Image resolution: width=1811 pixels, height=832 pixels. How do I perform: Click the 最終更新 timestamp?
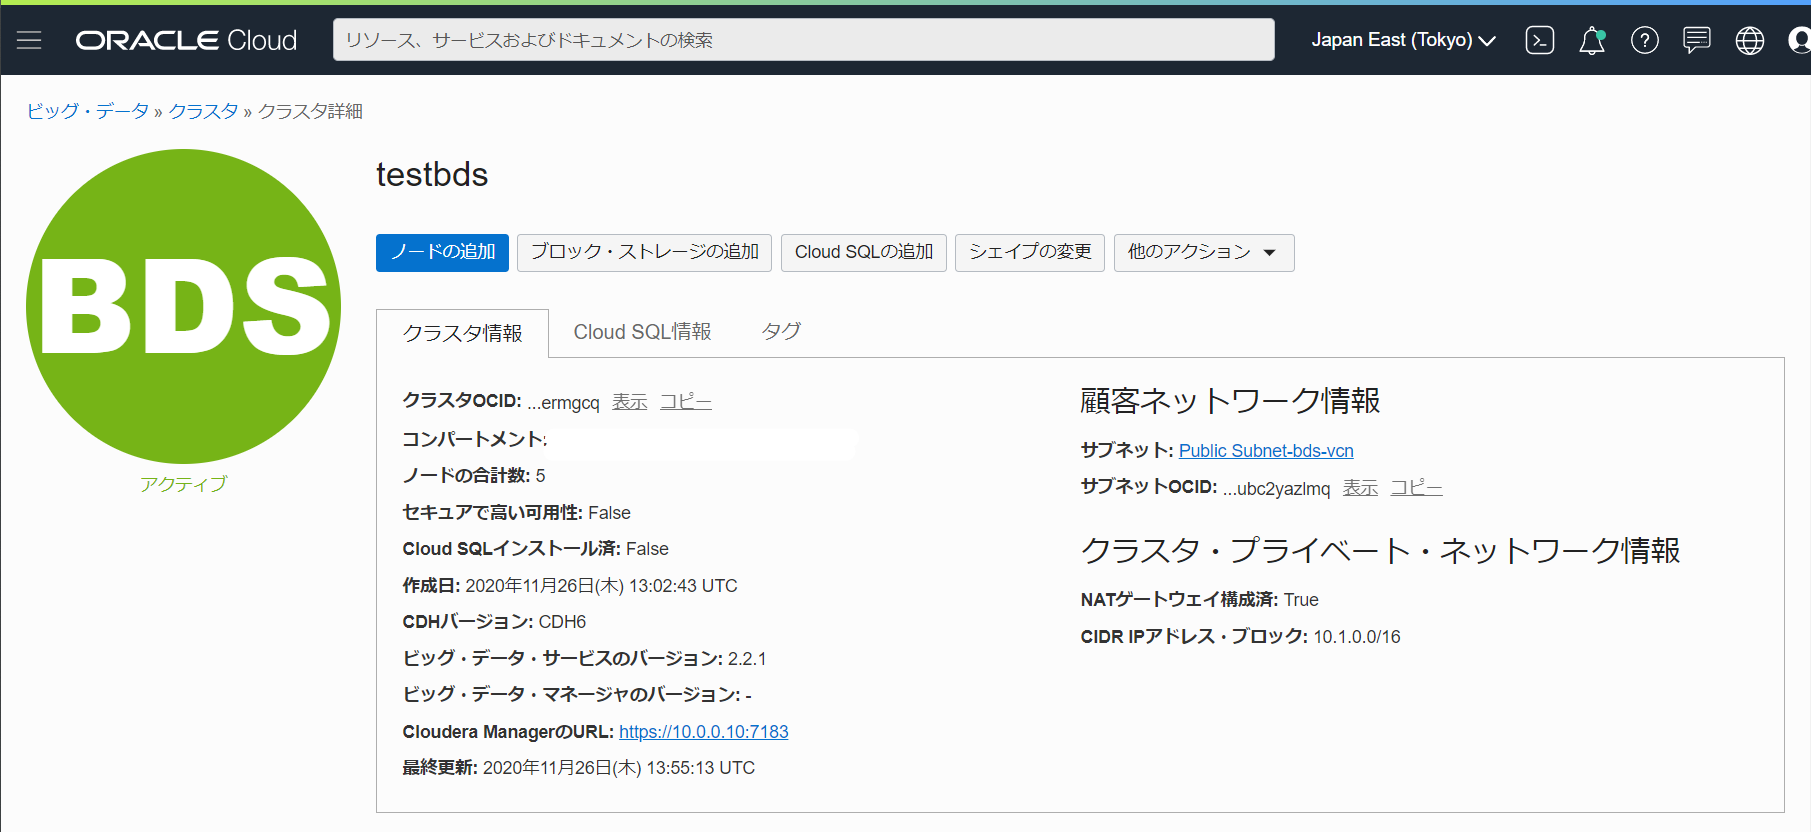[619, 768]
